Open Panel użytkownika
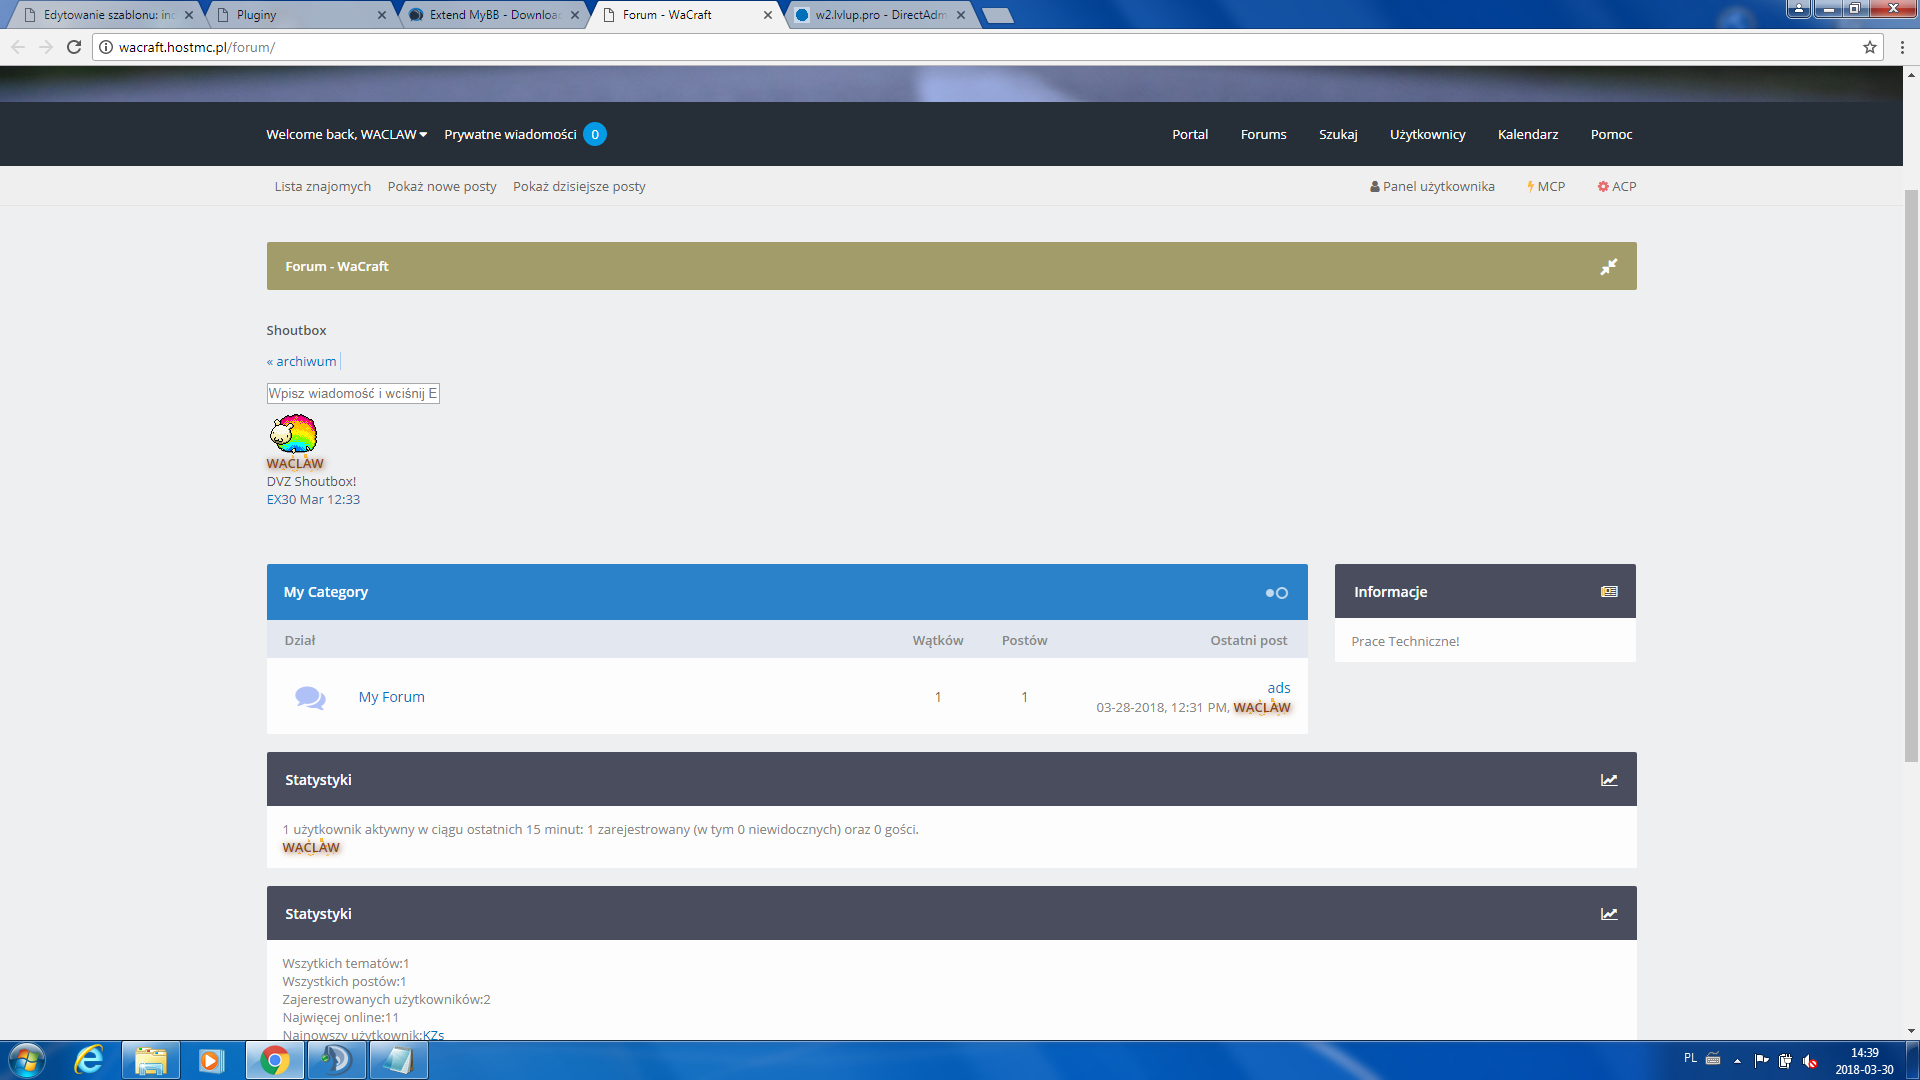The image size is (1920, 1080). pos(1432,186)
